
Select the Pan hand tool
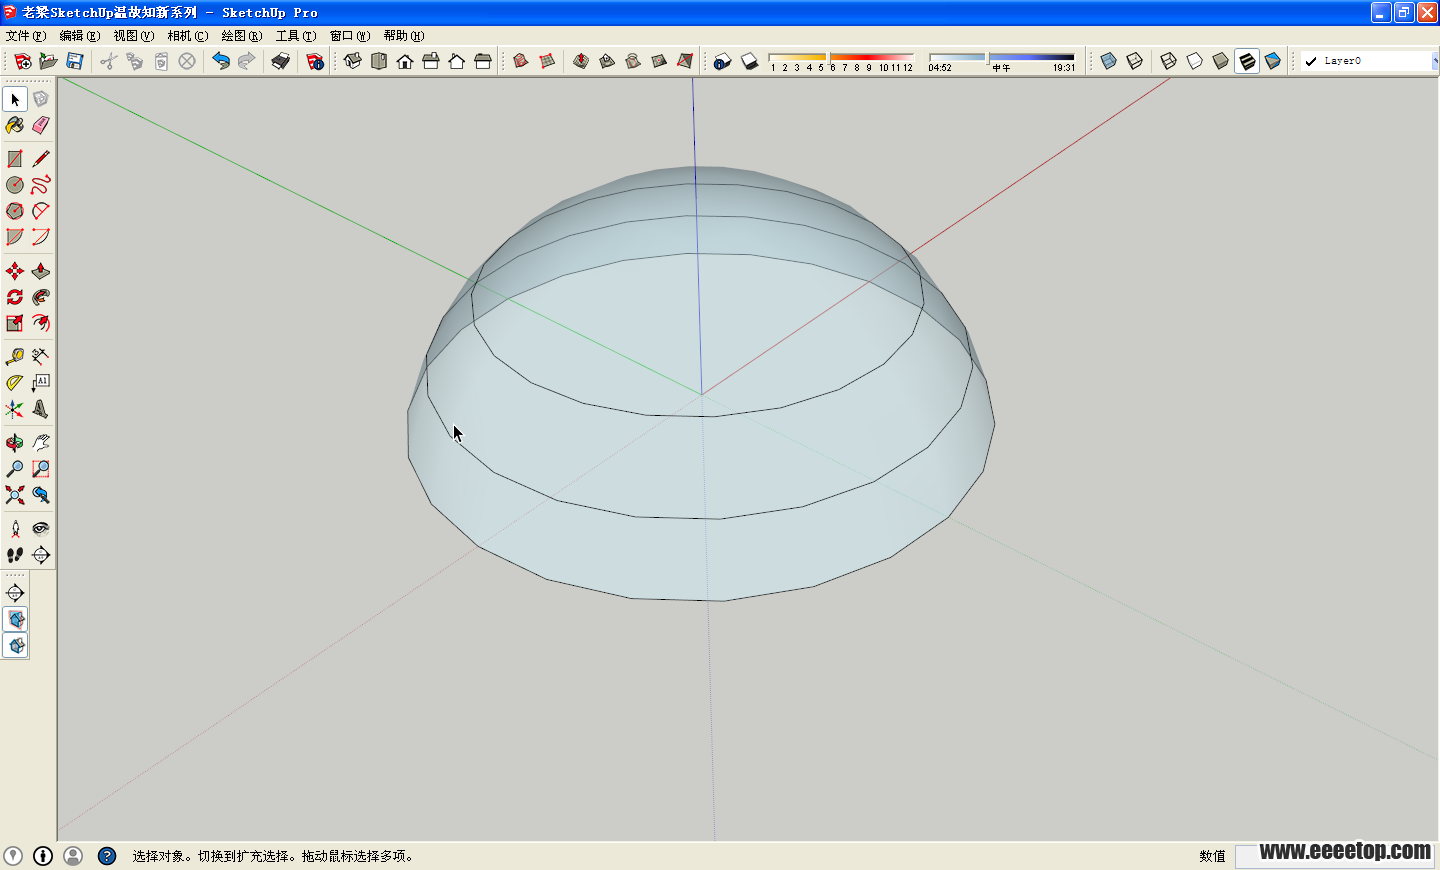41,443
